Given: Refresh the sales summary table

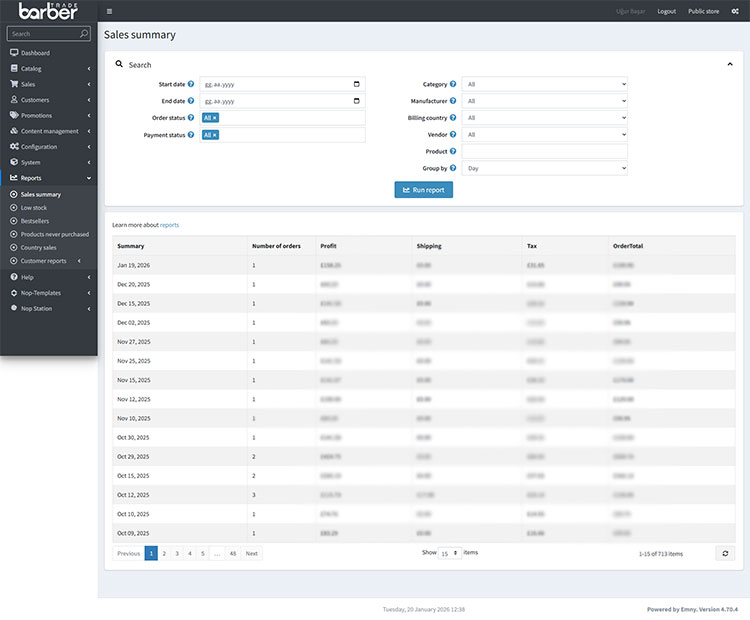Looking at the screenshot, I should click(725, 554).
